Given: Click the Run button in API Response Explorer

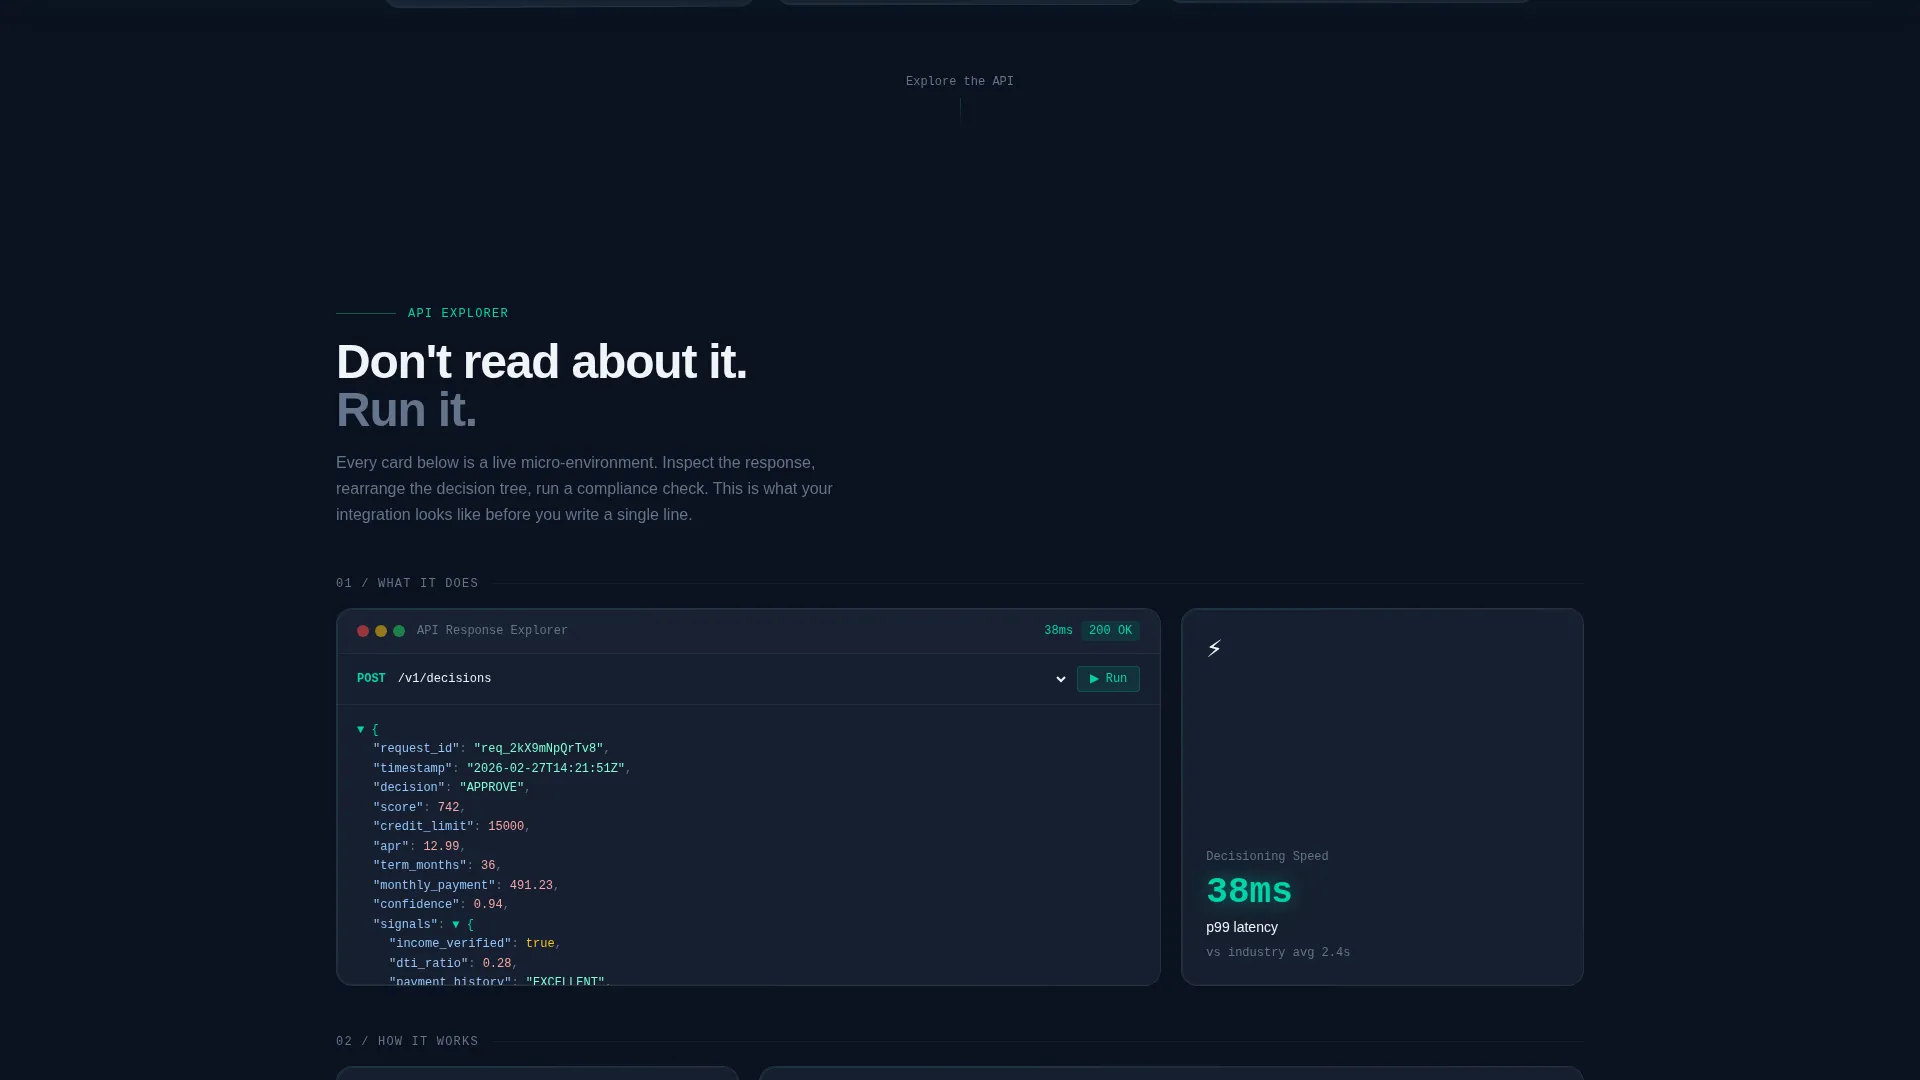Looking at the screenshot, I should [x=1108, y=679].
